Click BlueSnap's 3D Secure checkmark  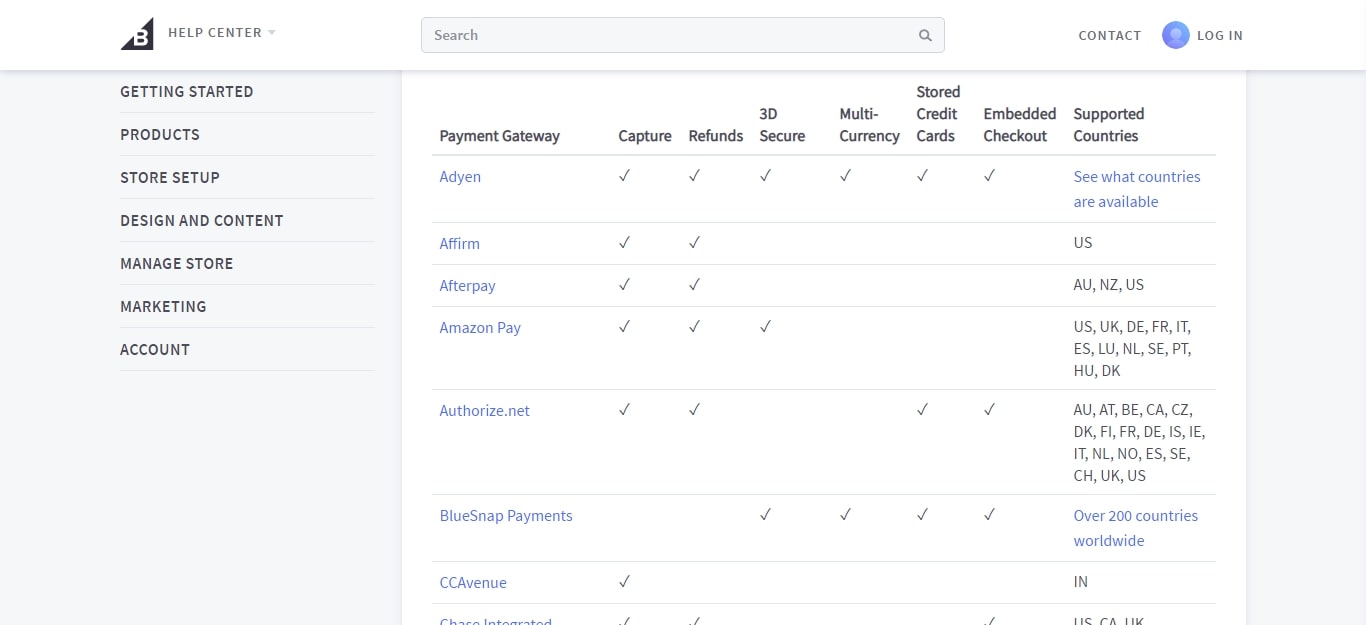tap(765, 515)
